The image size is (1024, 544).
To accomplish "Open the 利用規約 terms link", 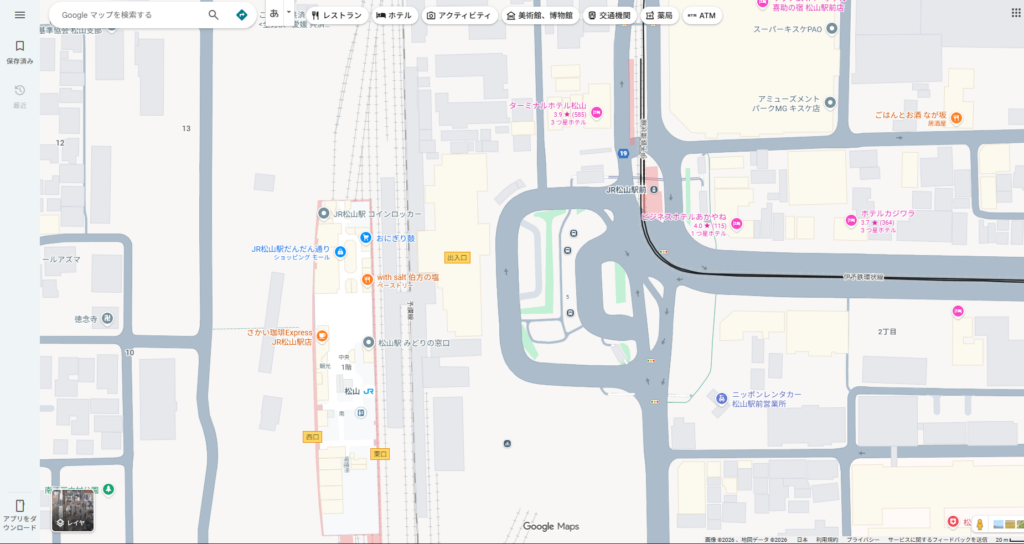I will pos(826,539).
